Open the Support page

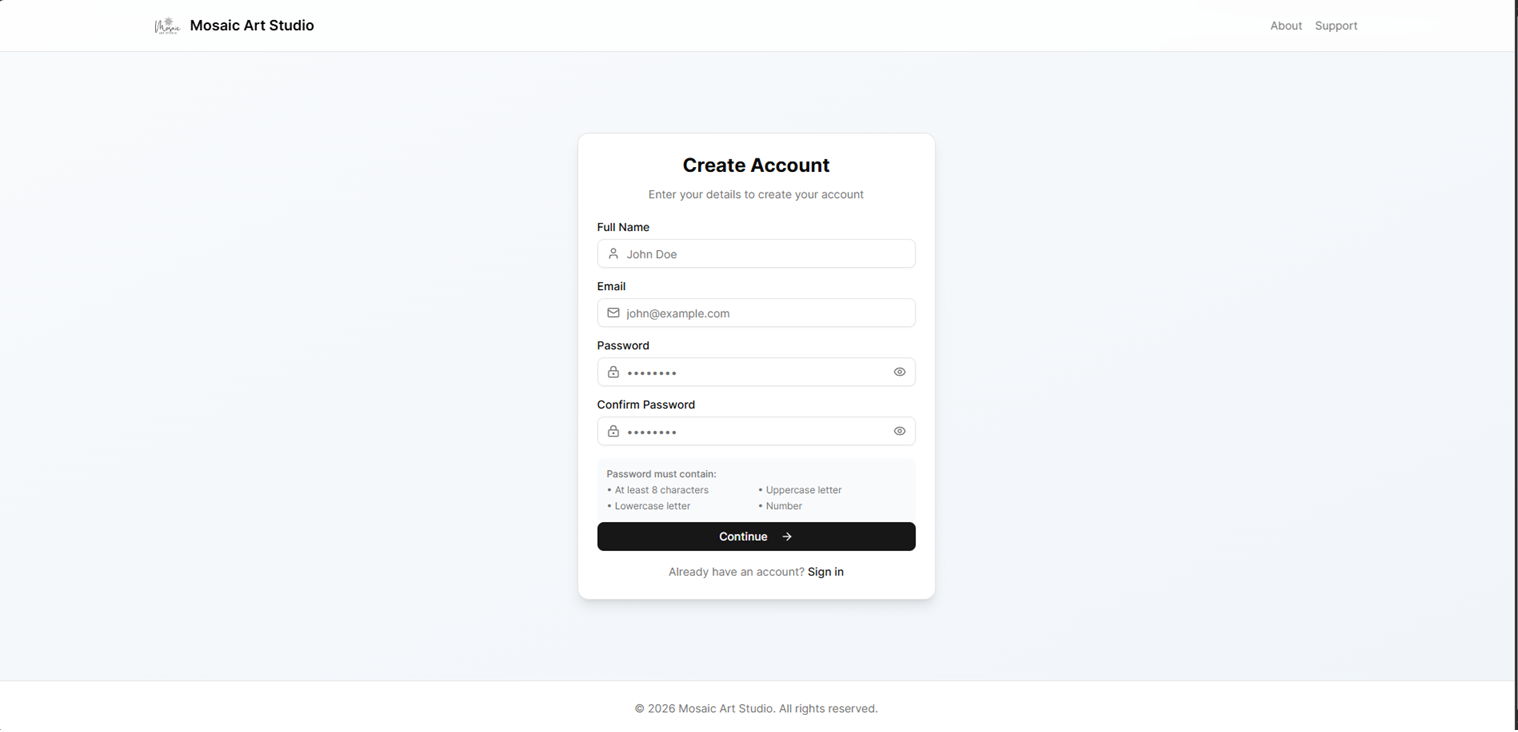click(1336, 25)
